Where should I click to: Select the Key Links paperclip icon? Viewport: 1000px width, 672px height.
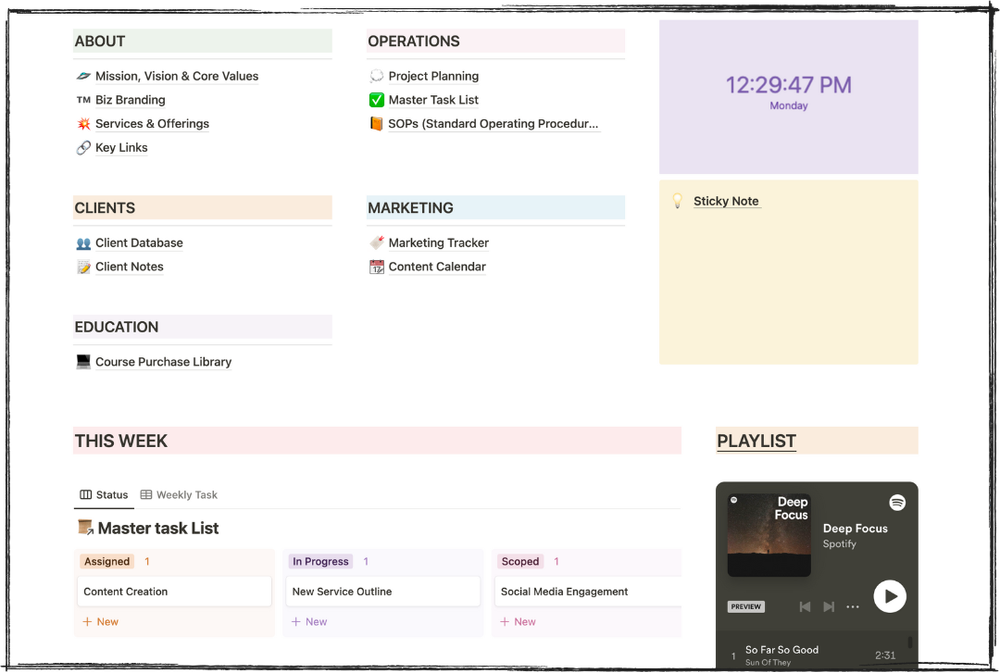[83, 147]
